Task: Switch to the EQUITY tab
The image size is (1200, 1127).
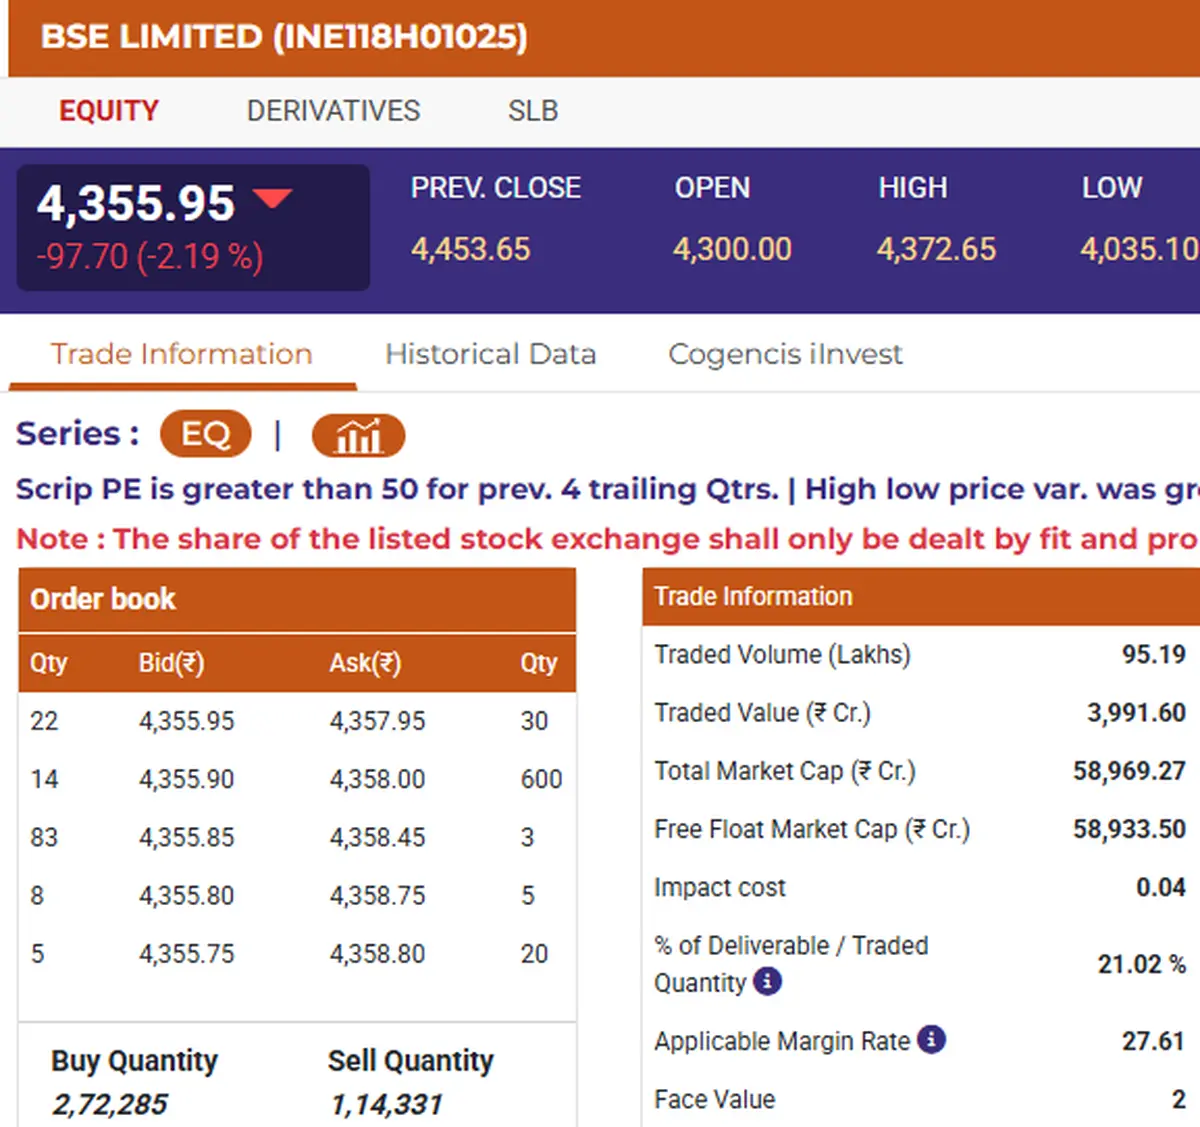Action: [x=109, y=110]
